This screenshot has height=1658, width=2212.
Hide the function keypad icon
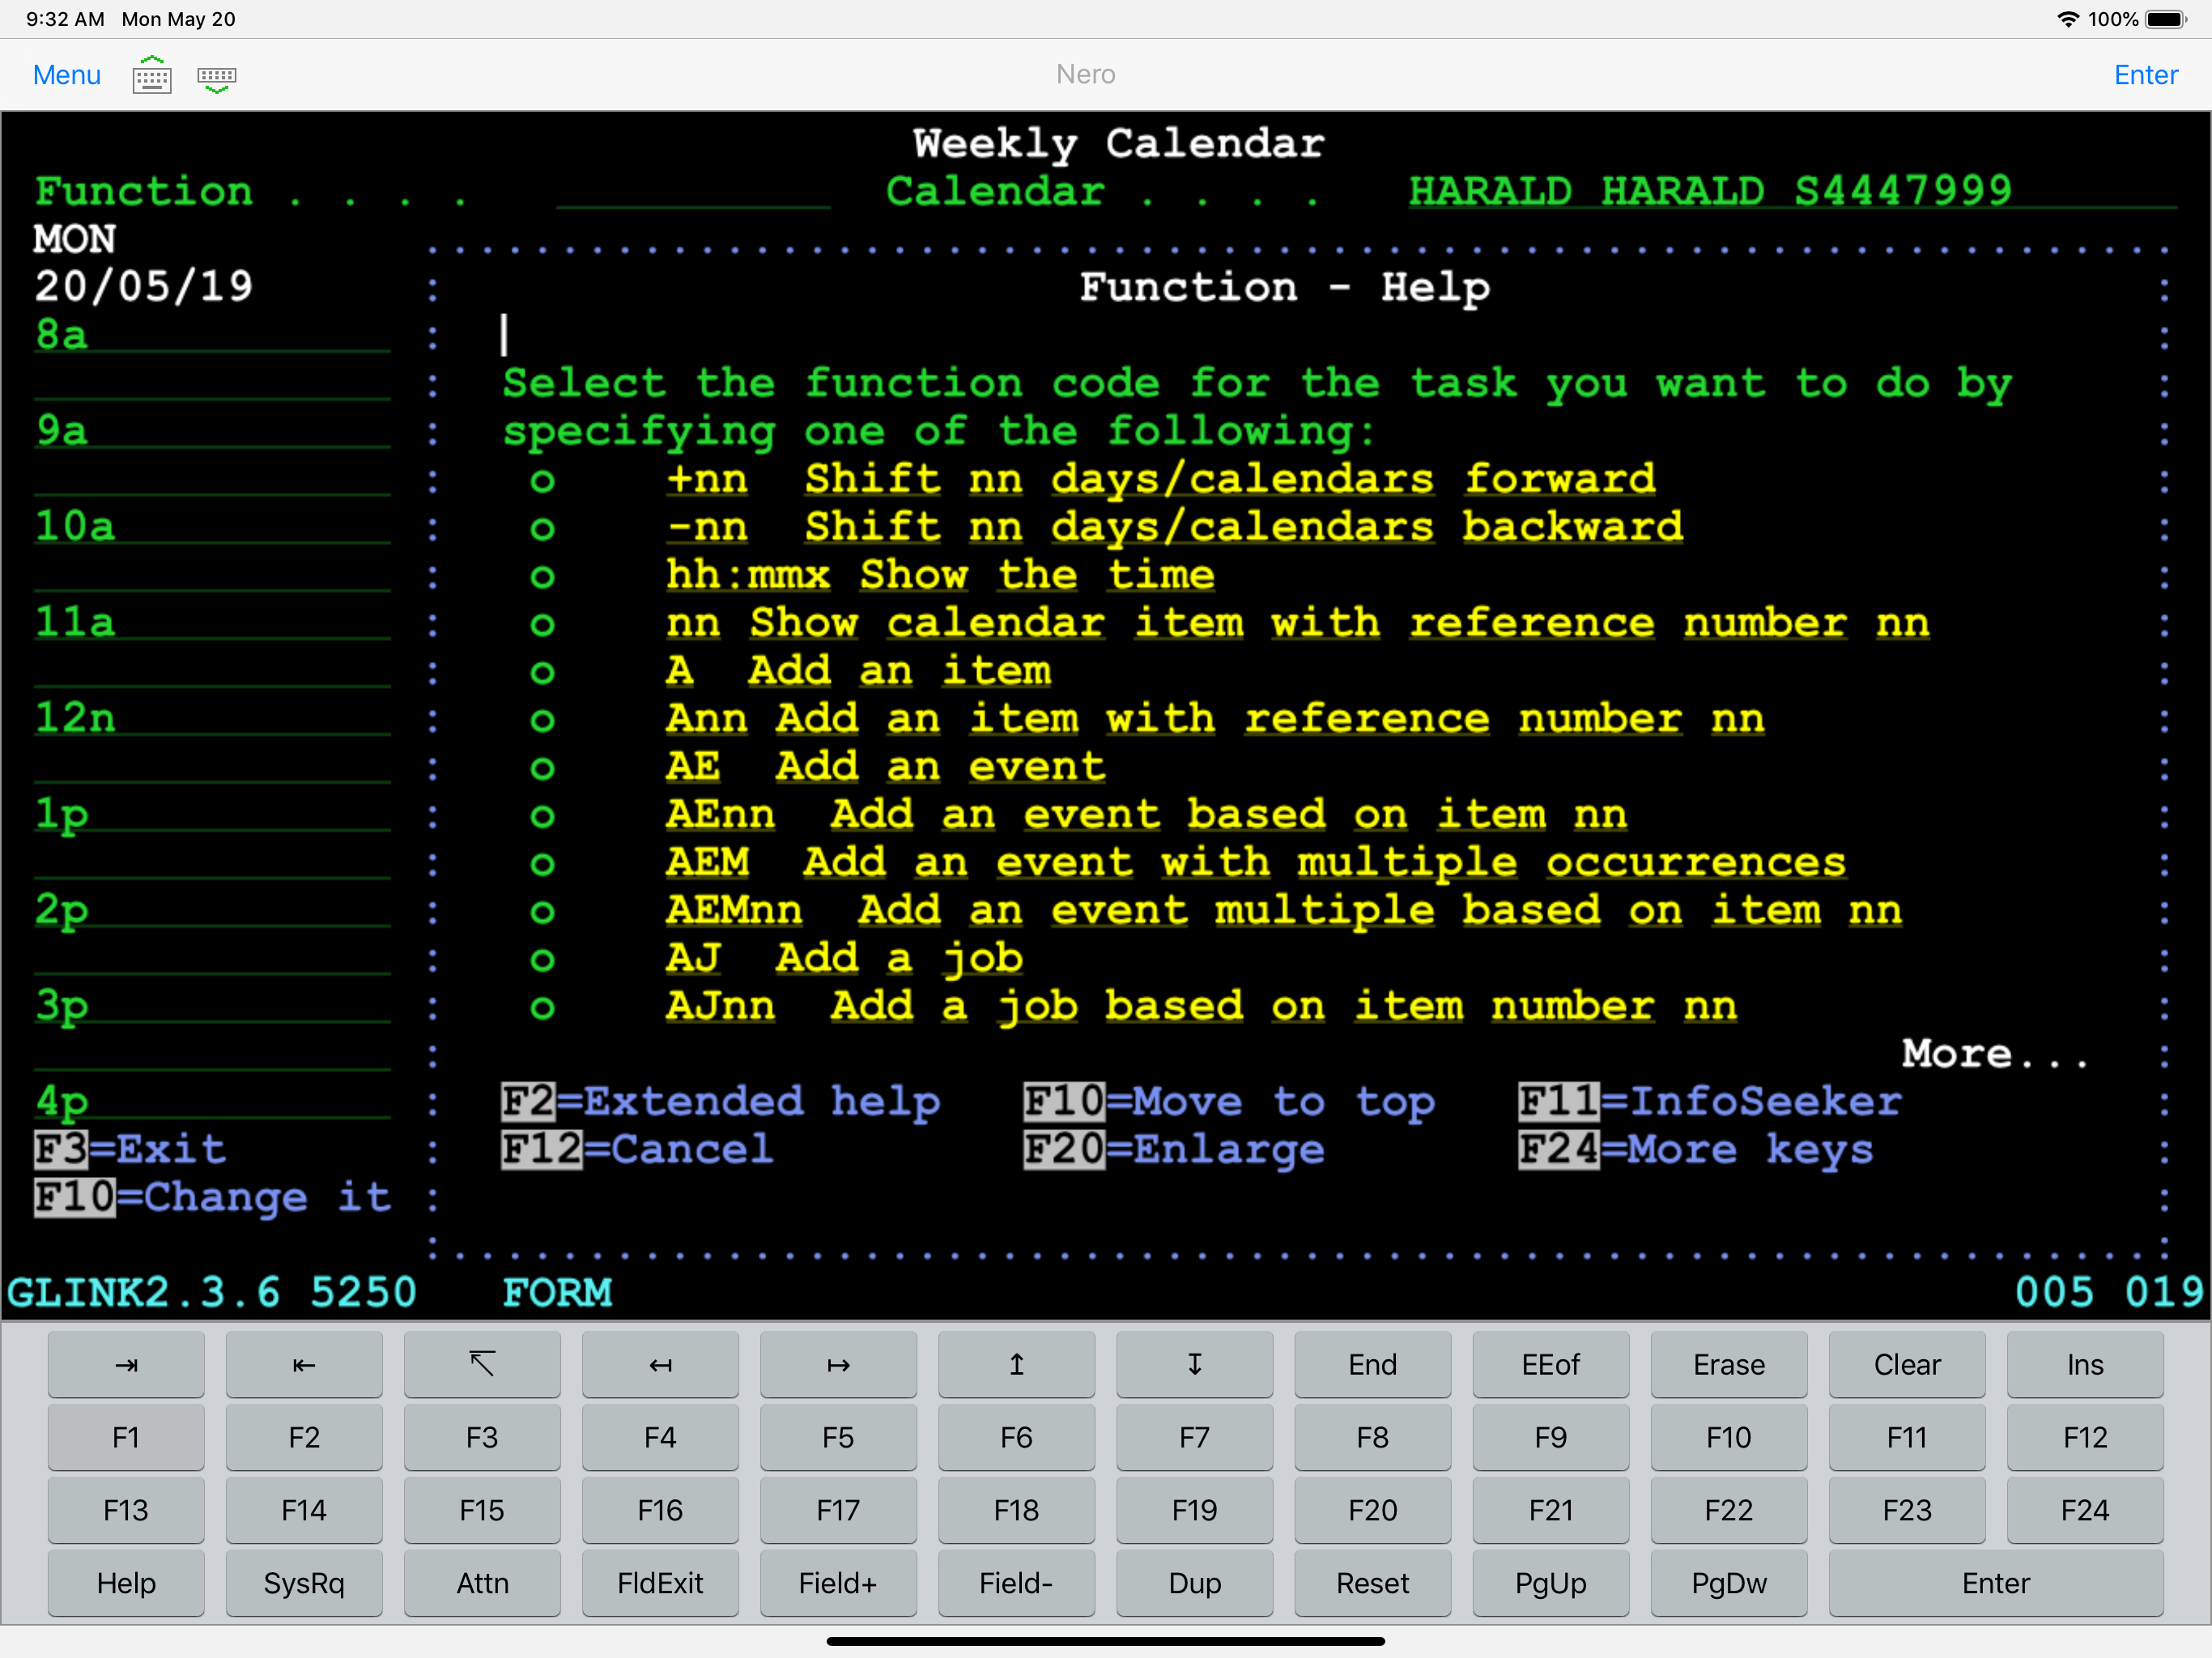pos(217,78)
